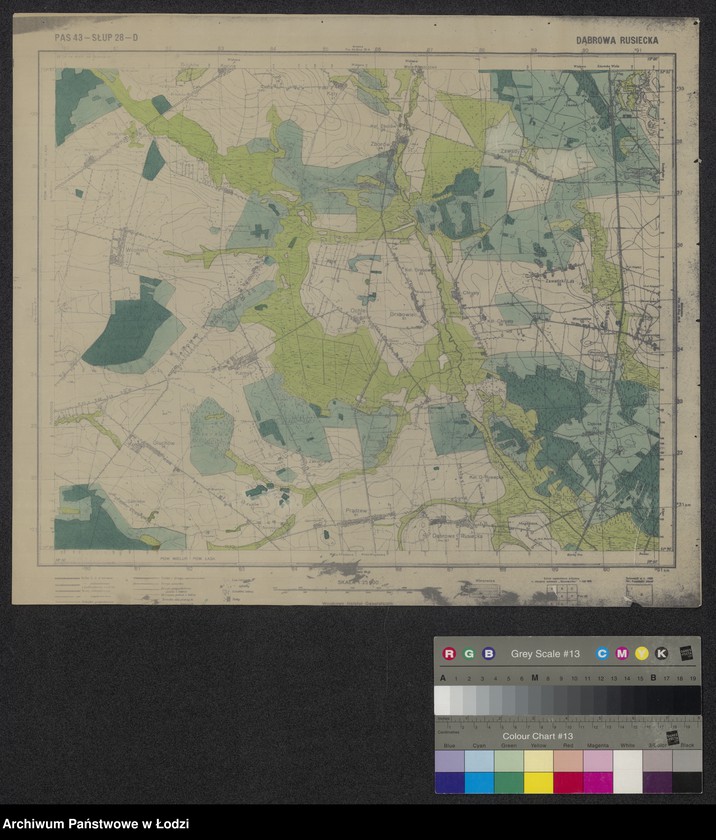Click the Dąbrowa Rusiecka village label on map
The image size is (716, 840).
(x=460, y=537)
